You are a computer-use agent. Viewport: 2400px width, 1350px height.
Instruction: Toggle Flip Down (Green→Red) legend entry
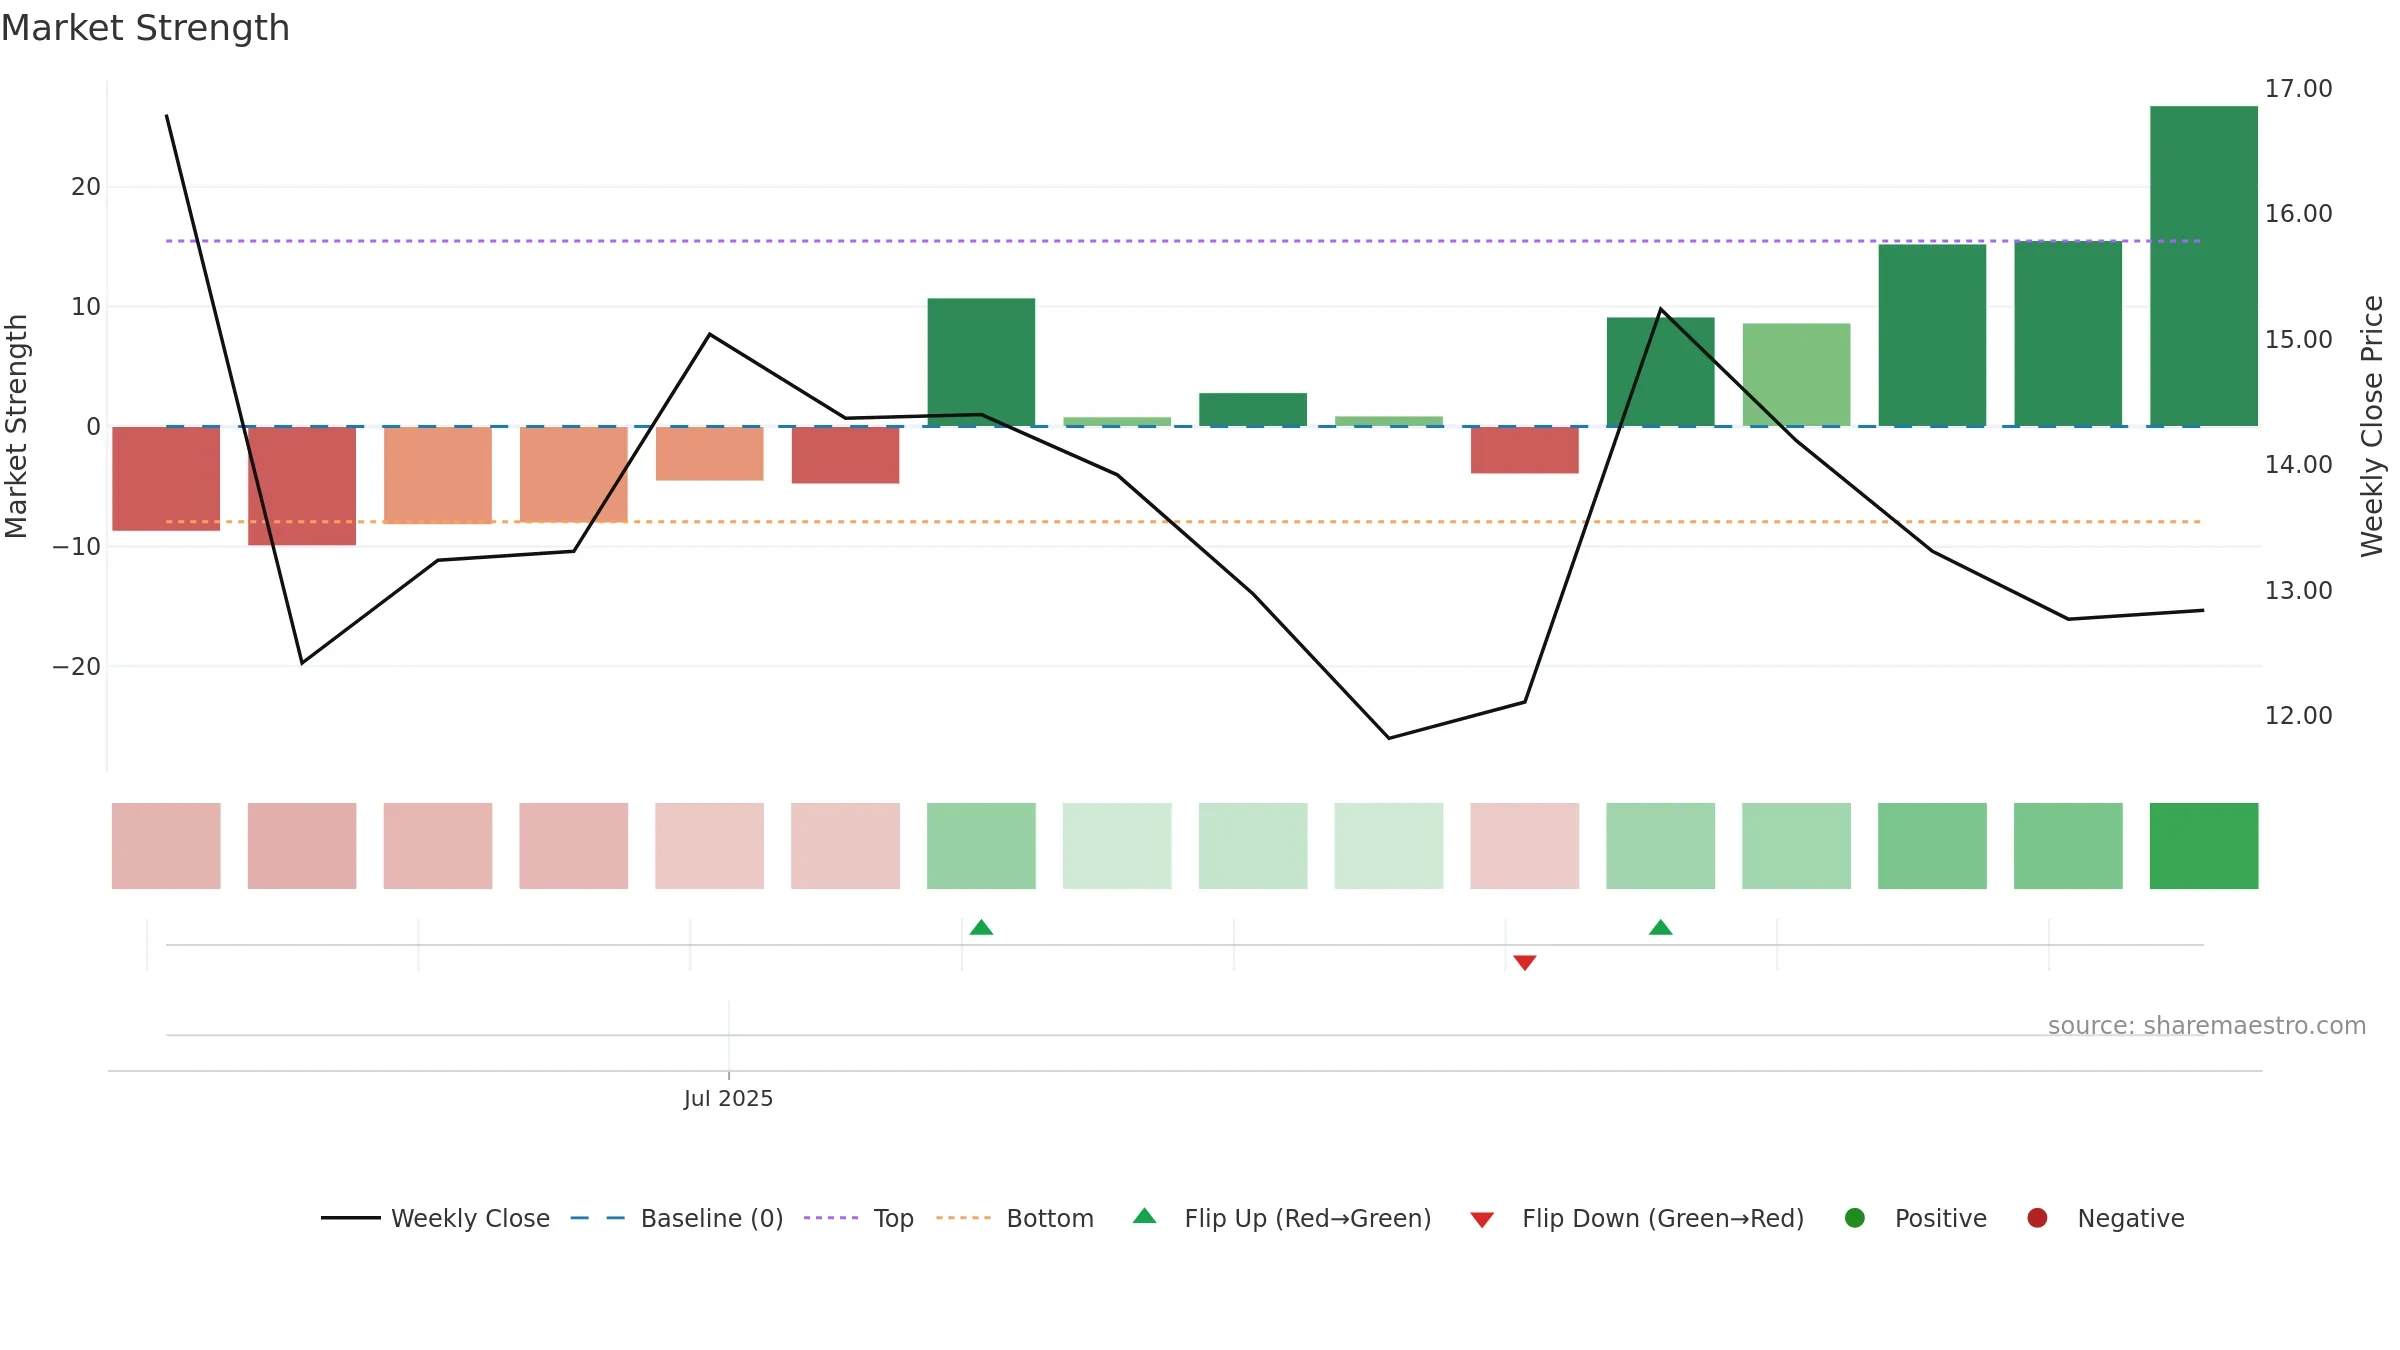click(1637, 1218)
